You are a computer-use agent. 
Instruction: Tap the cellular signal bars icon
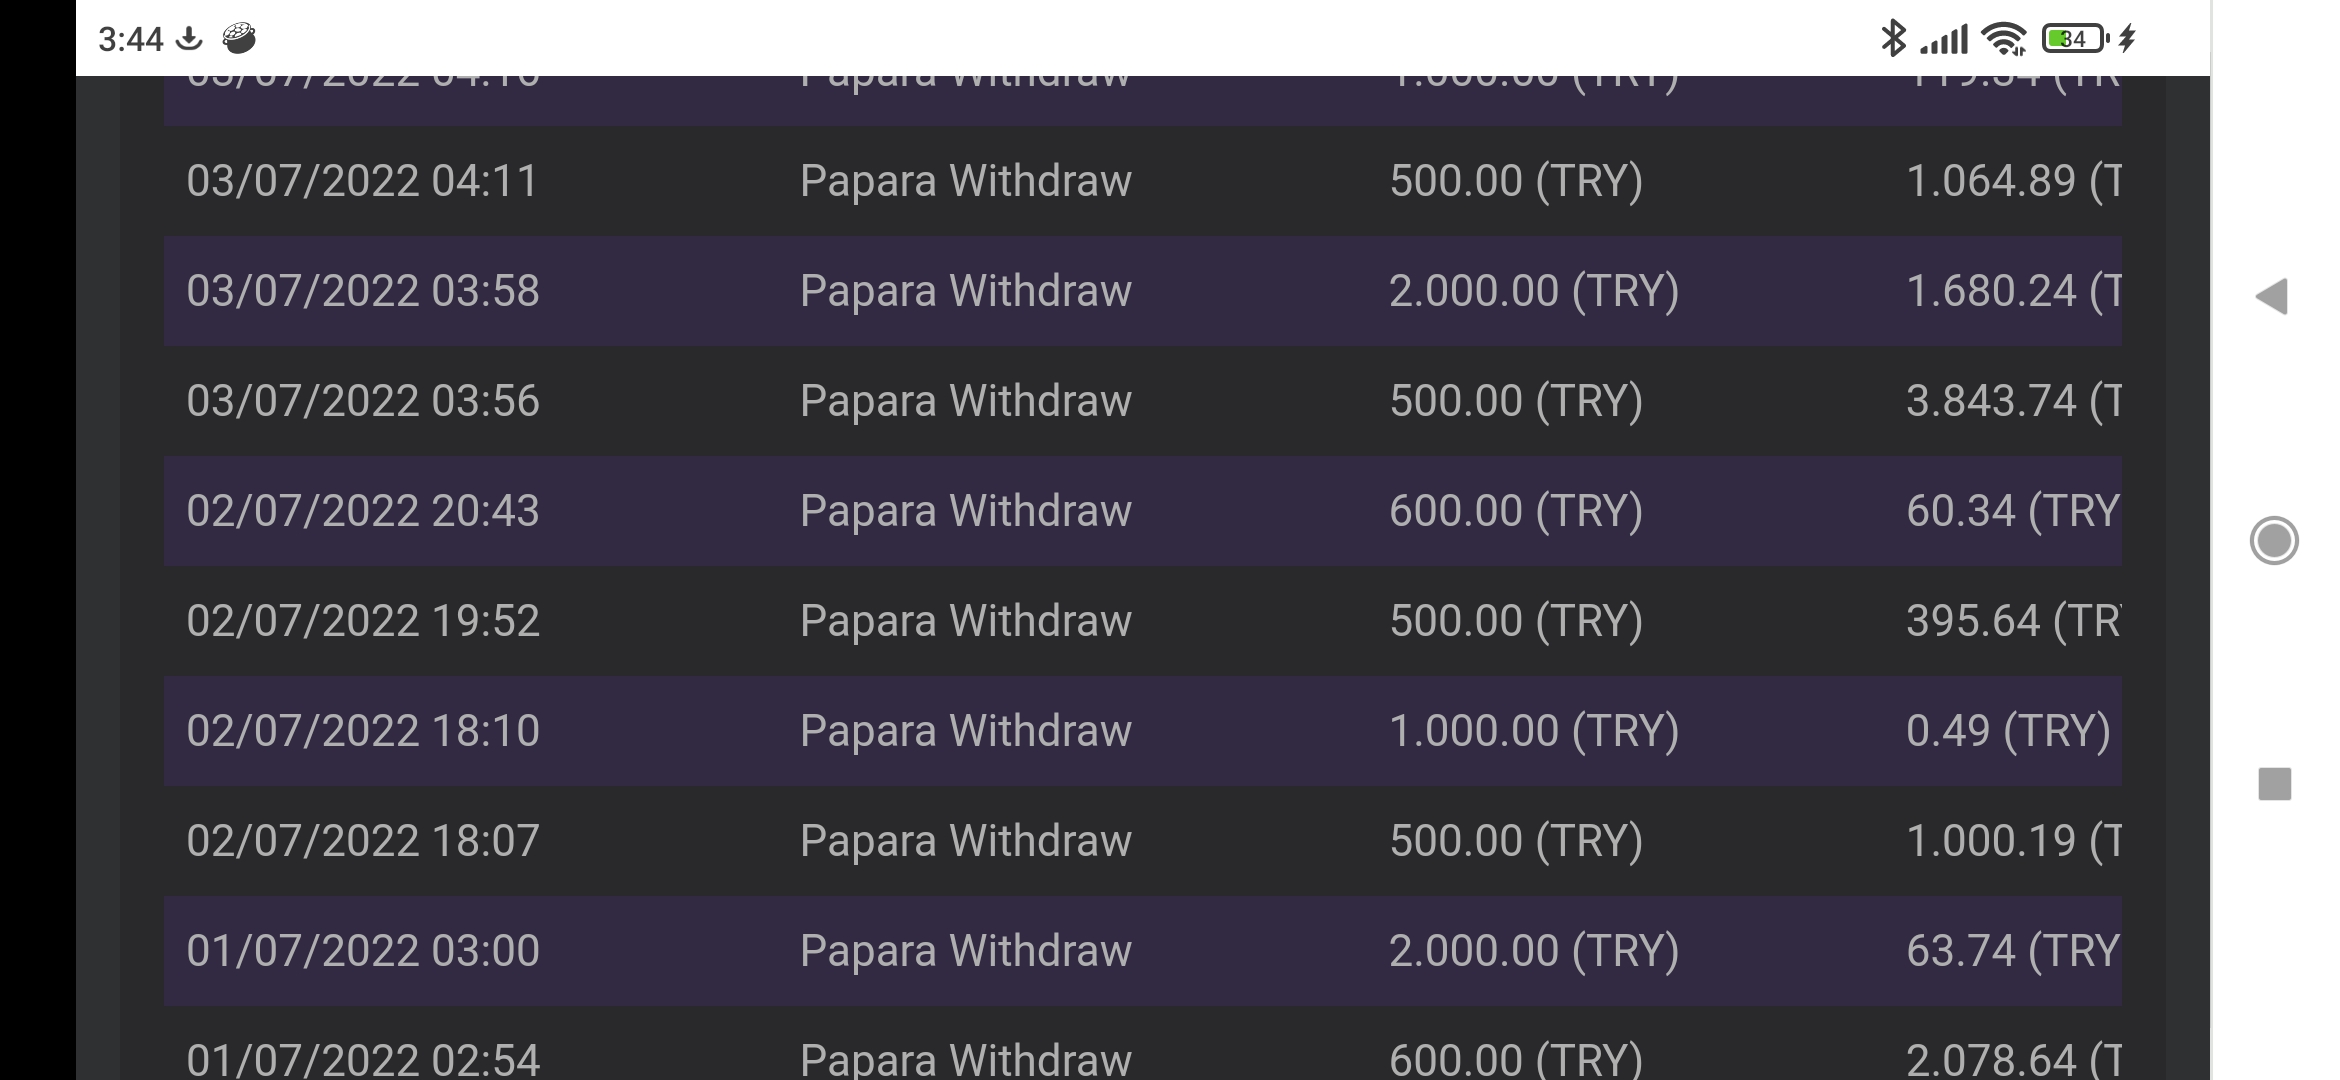tap(1944, 39)
